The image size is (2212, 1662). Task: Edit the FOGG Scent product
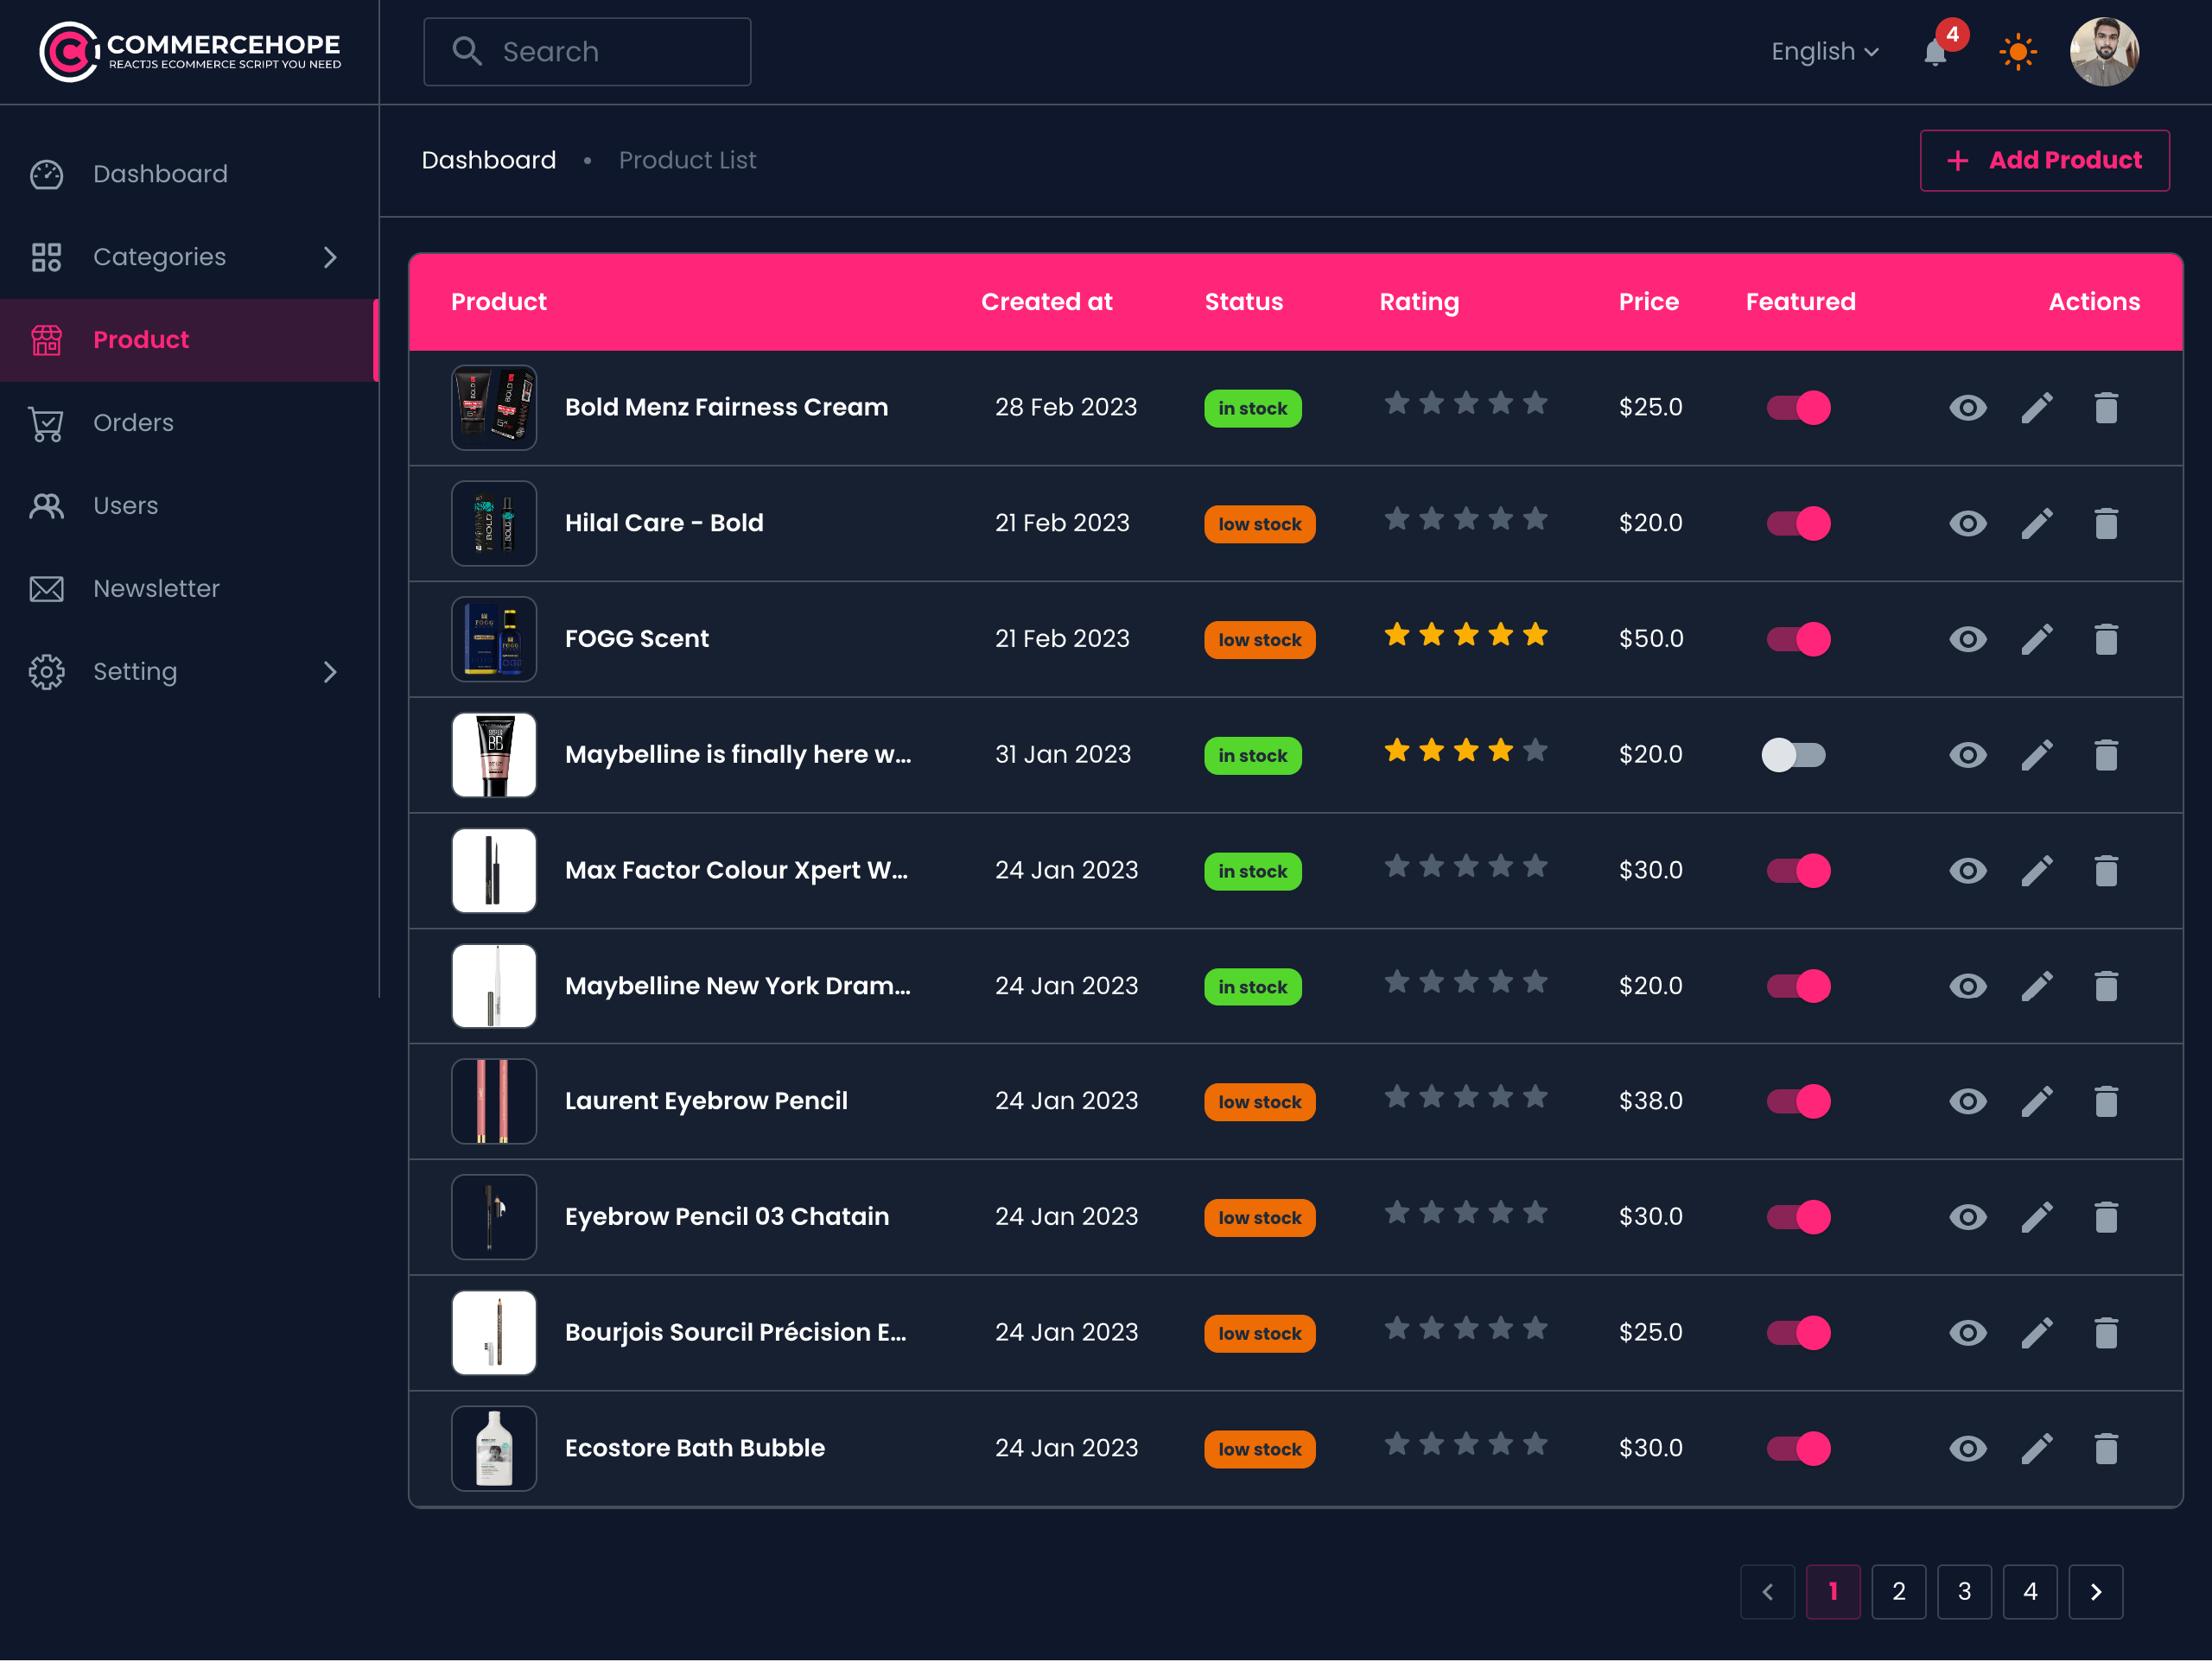(x=2037, y=639)
